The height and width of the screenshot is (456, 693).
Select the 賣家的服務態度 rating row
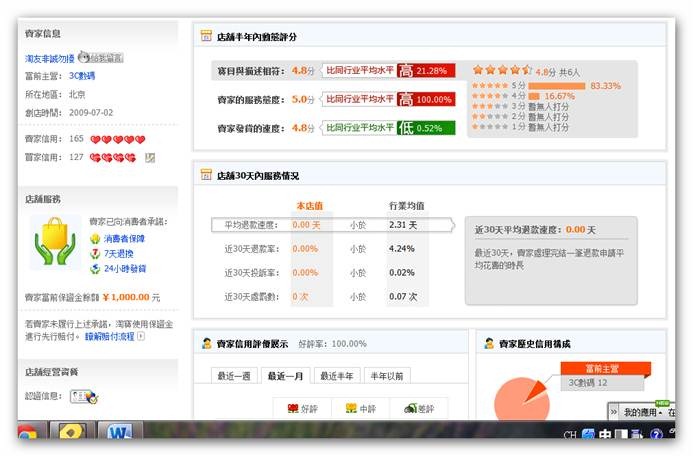coord(334,99)
